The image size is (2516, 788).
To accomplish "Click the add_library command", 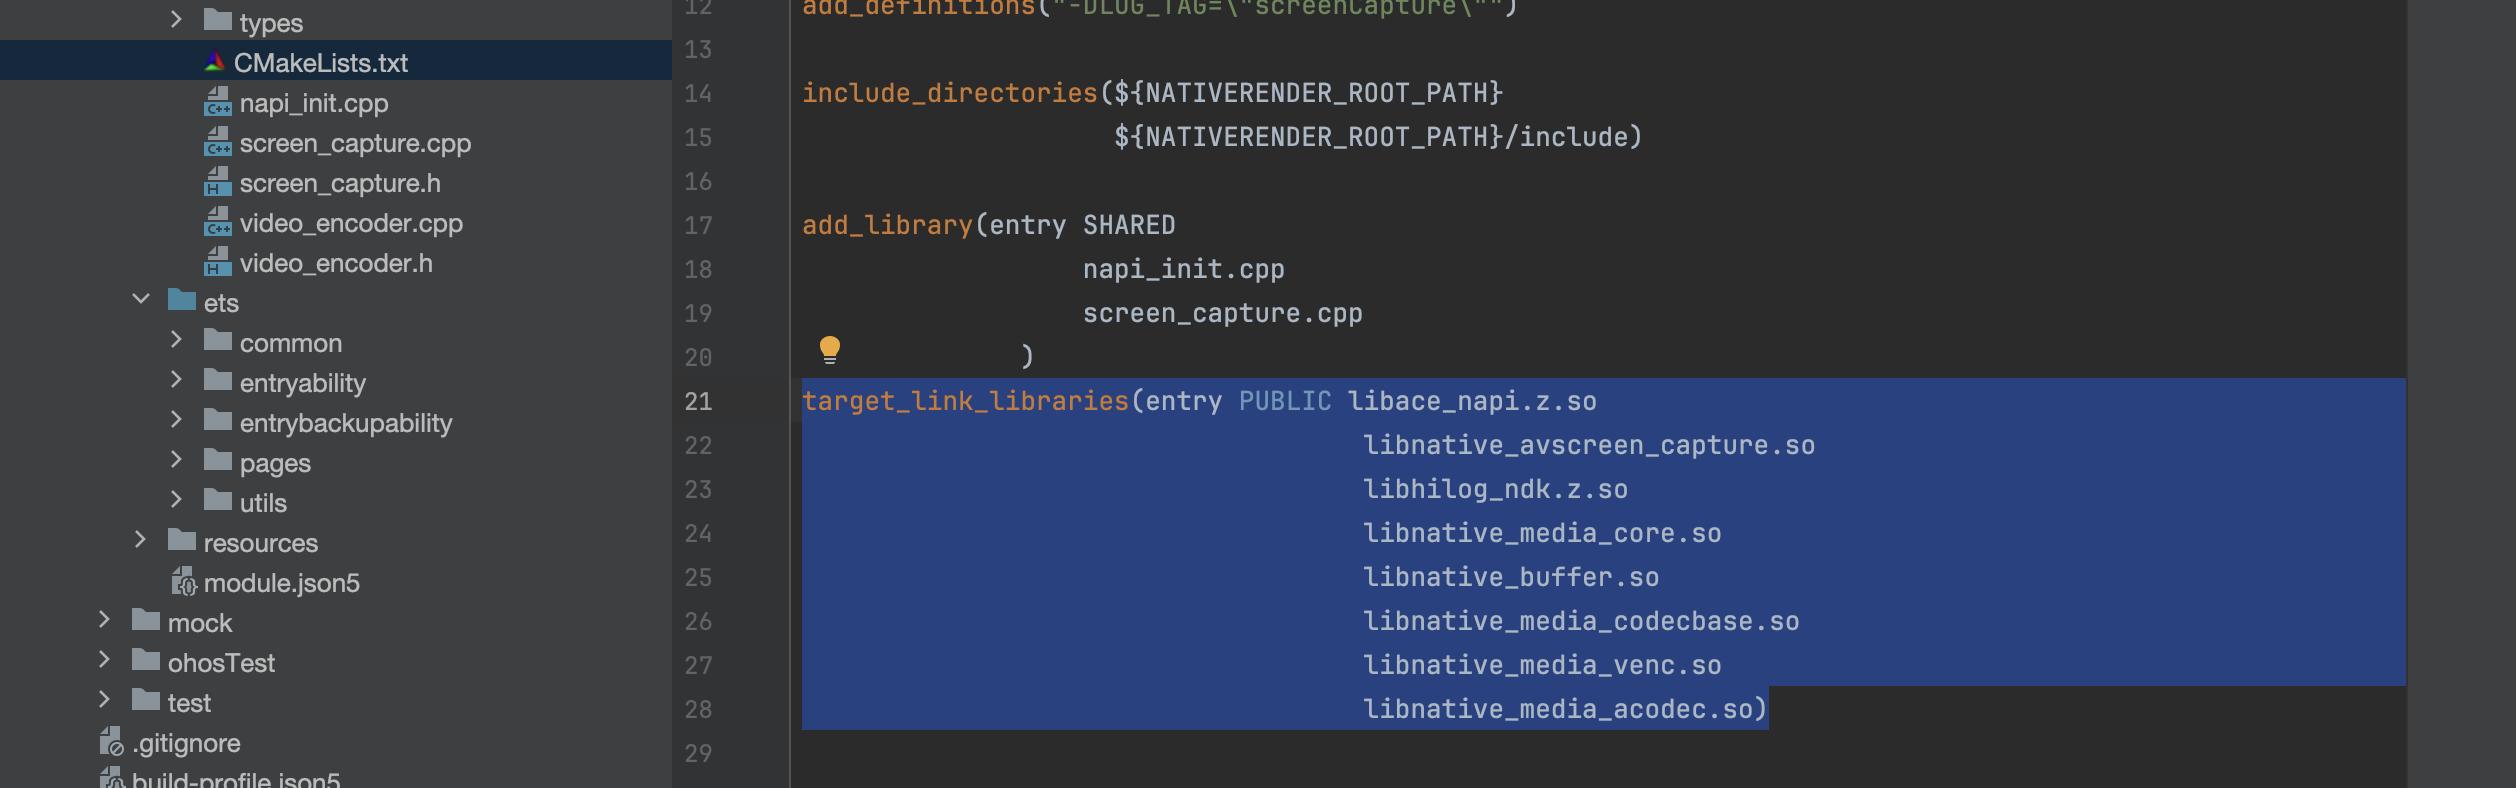I will [x=887, y=225].
